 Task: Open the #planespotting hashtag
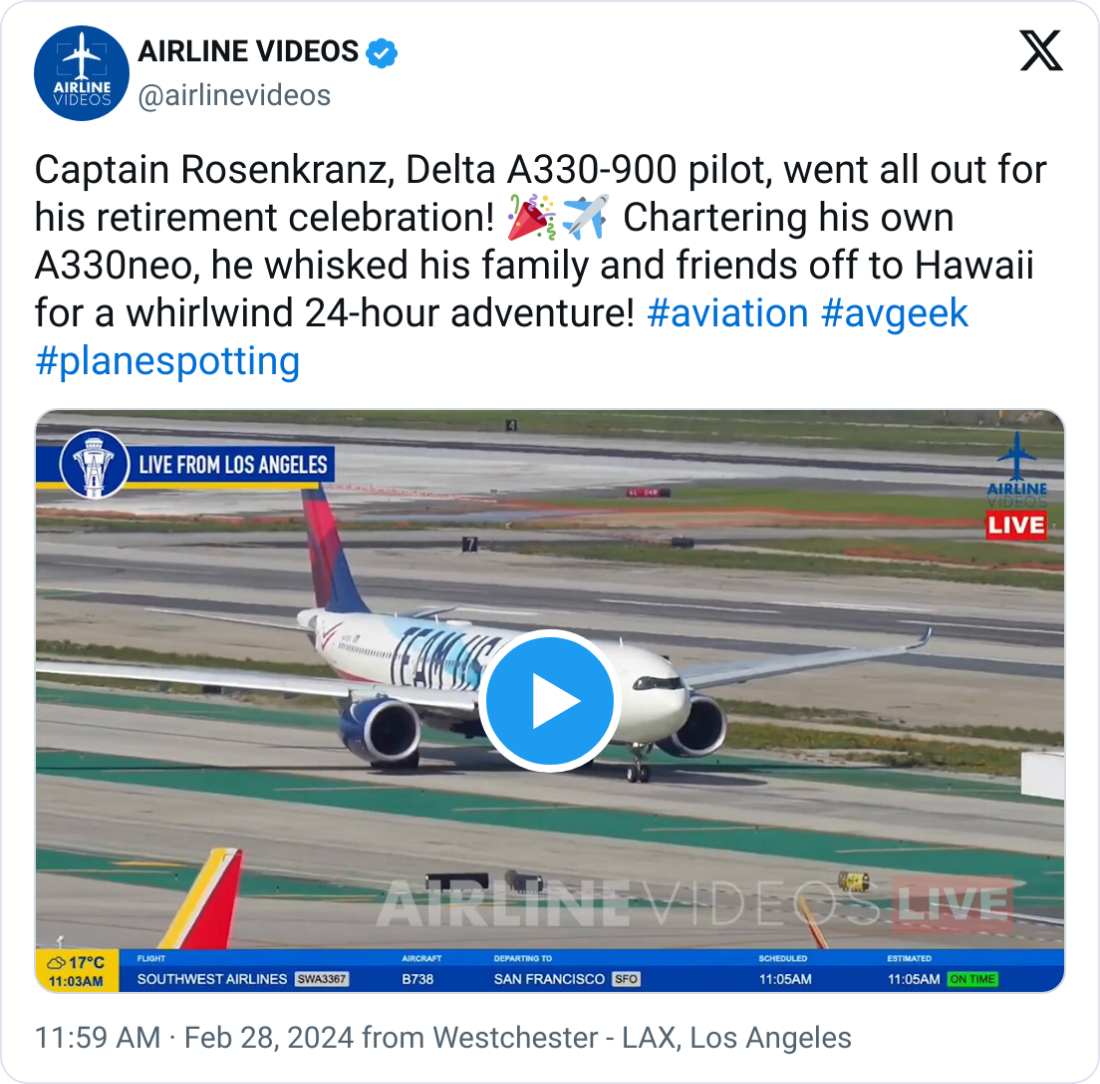pyautogui.click(x=167, y=361)
